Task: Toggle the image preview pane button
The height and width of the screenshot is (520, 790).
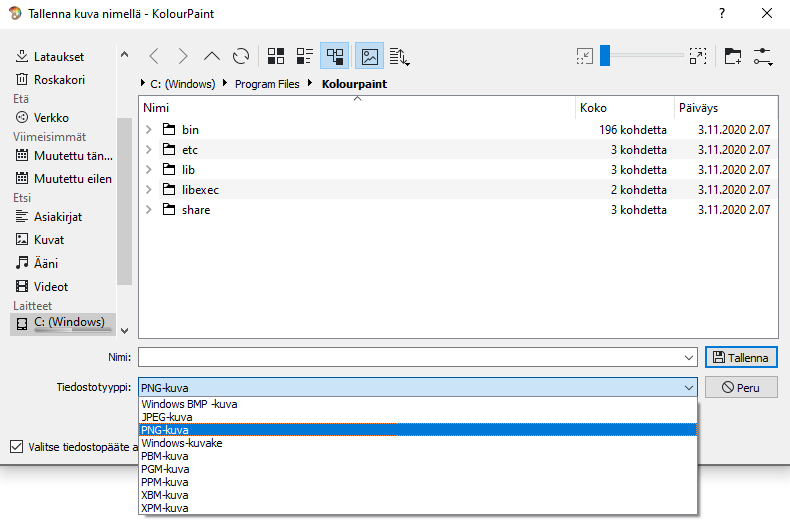Action: point(370,57)
